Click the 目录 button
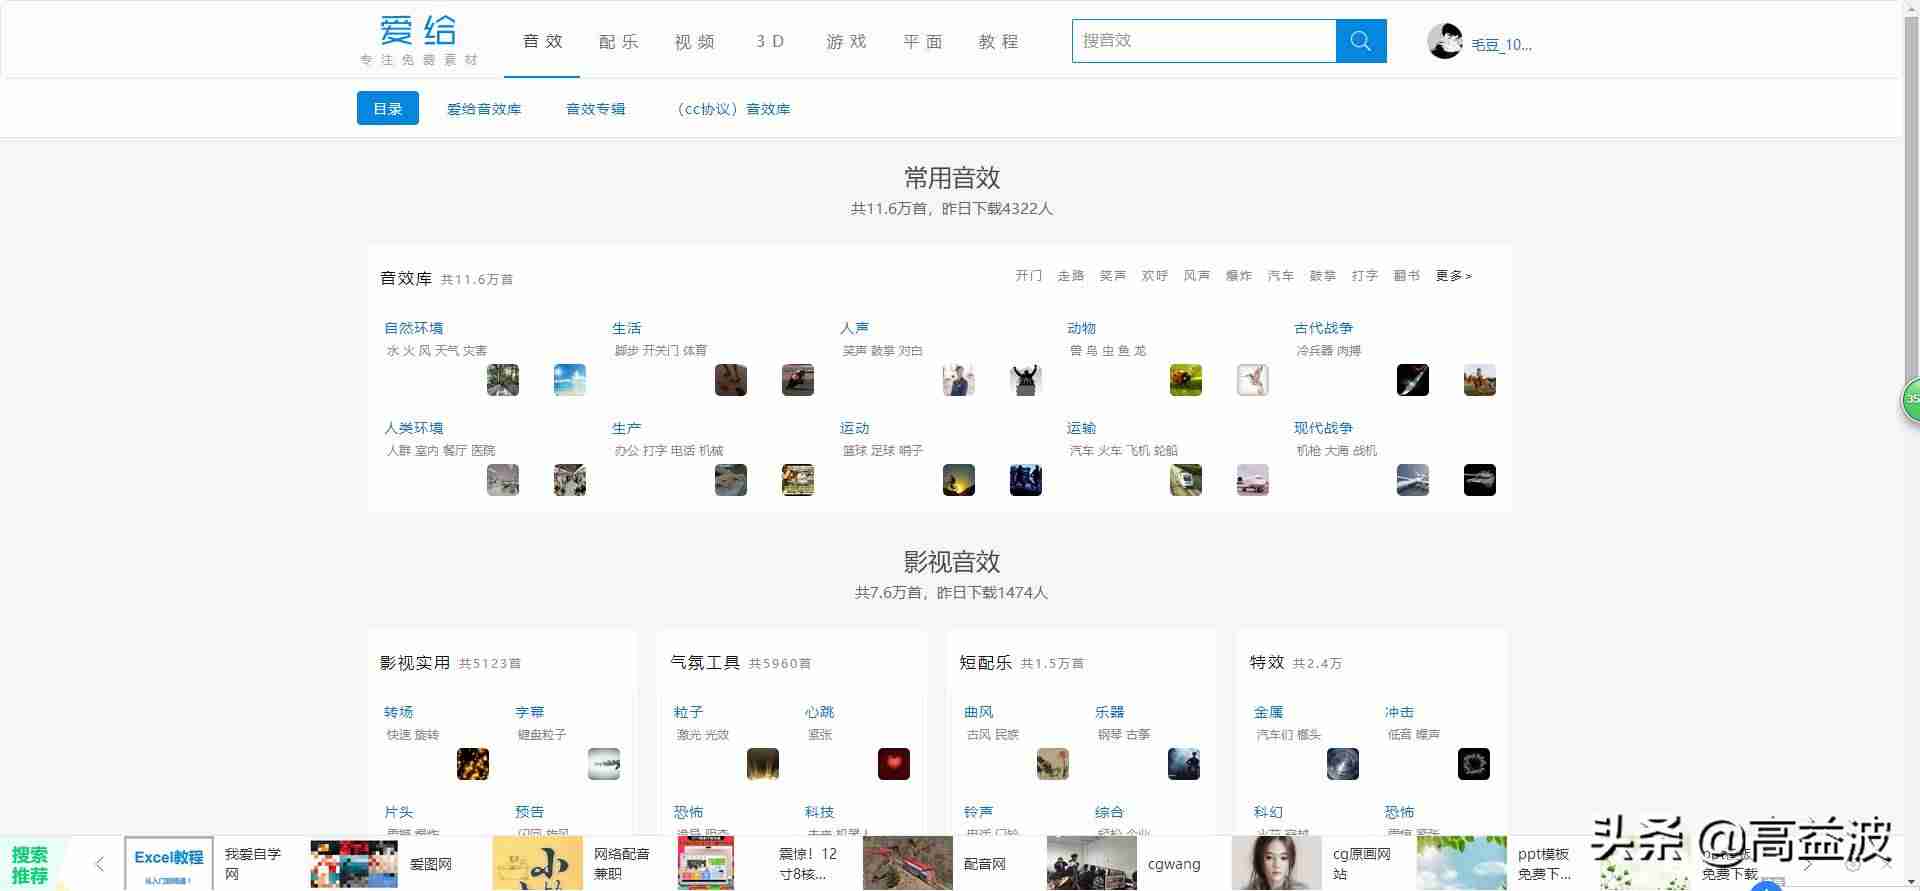The width and height of the screenshot is (1920, 891). (x=388, y=108)
